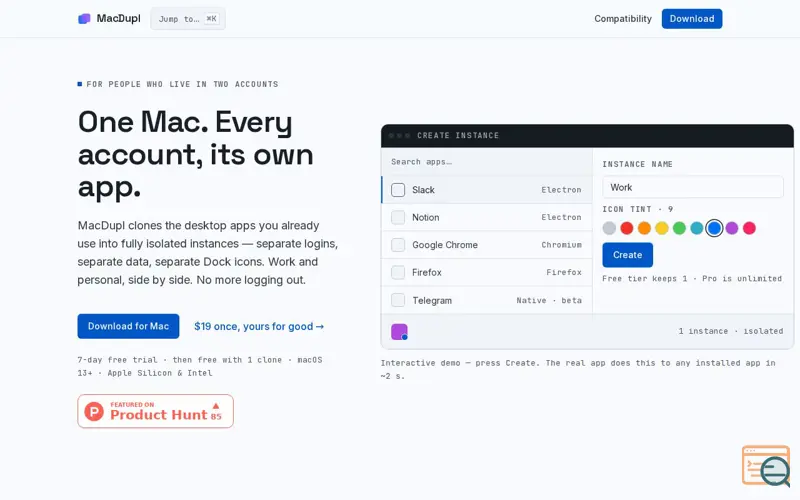Screen dimensions: 800x500
Task: Pick the green icon tint
Action: point(679,228)
